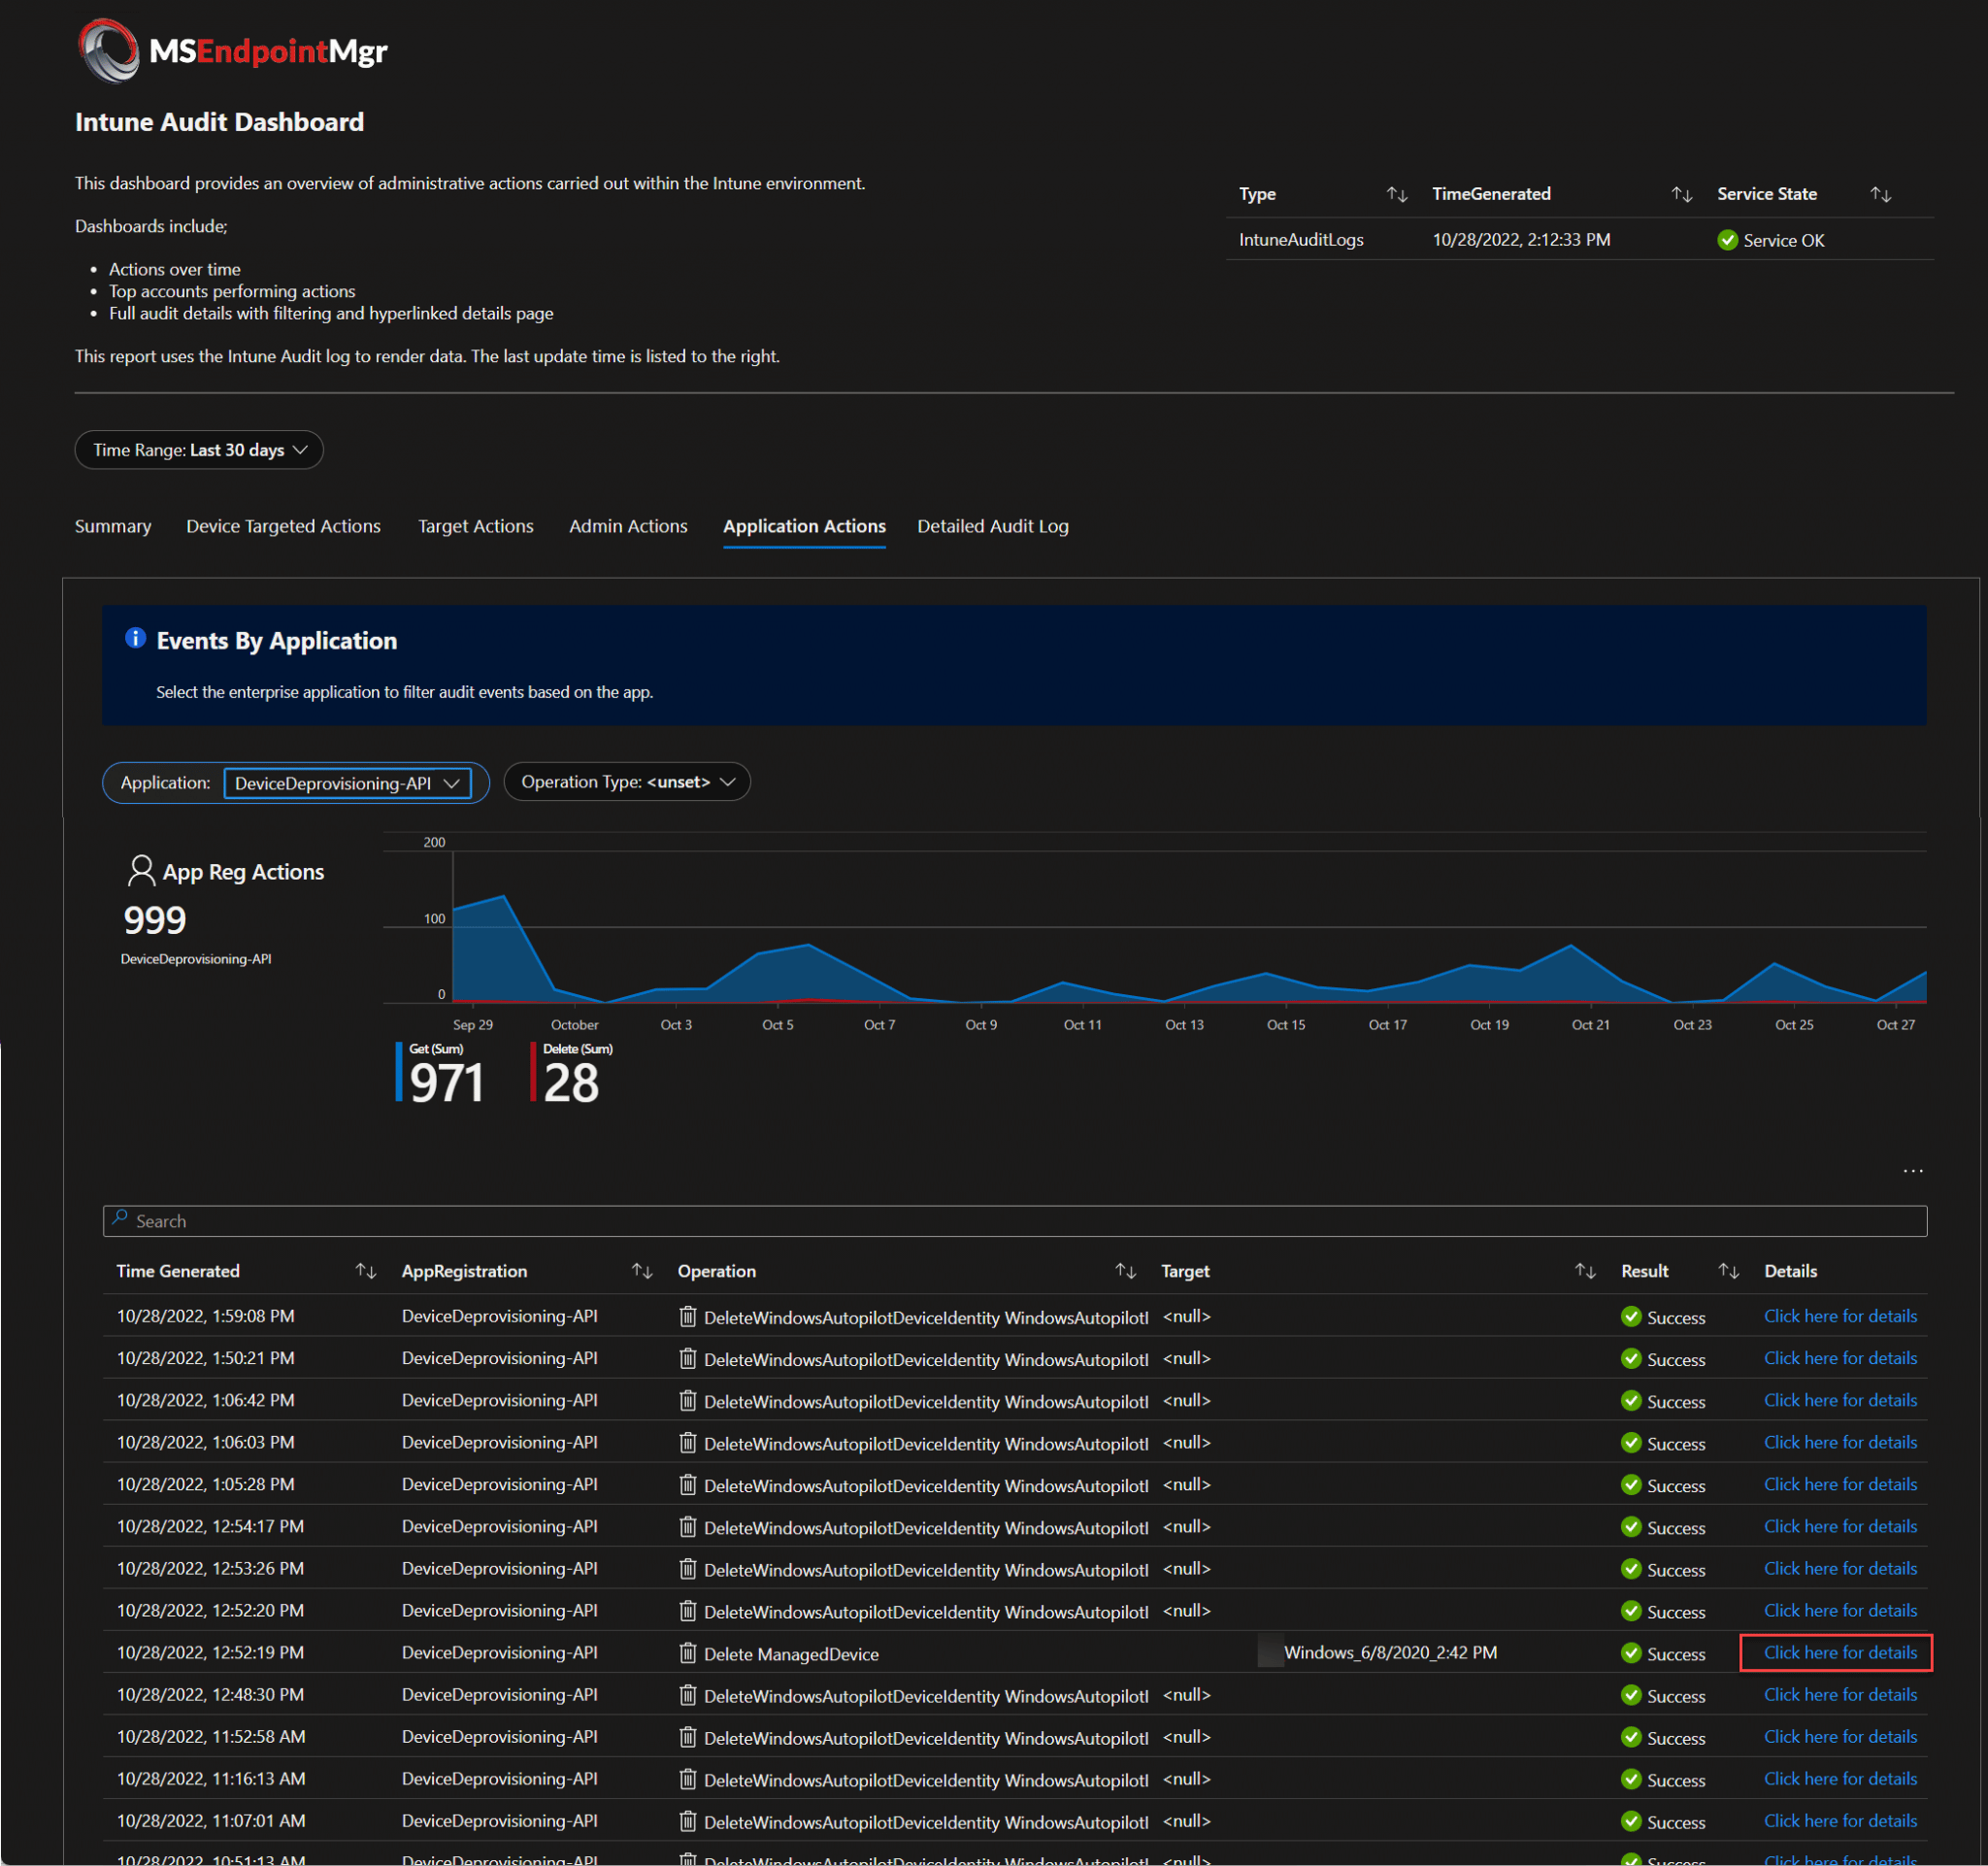Viewport: 1988px width, 1866px height.
Task: Switch to the Detailed Audit Log tab
Action: point(992,526)
